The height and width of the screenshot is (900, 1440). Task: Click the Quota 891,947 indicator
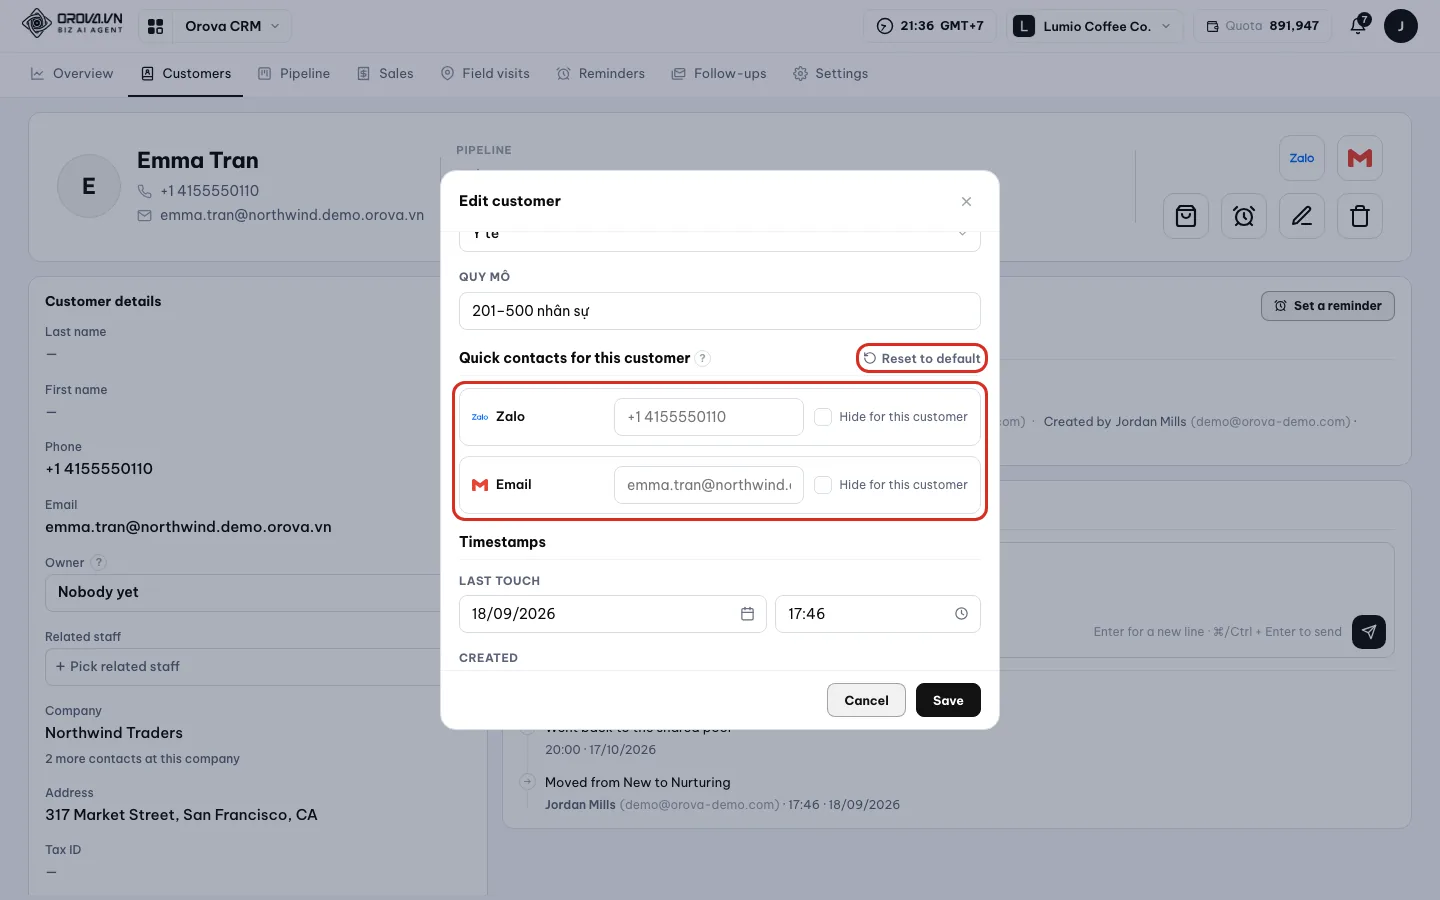tap(1262, 26)
